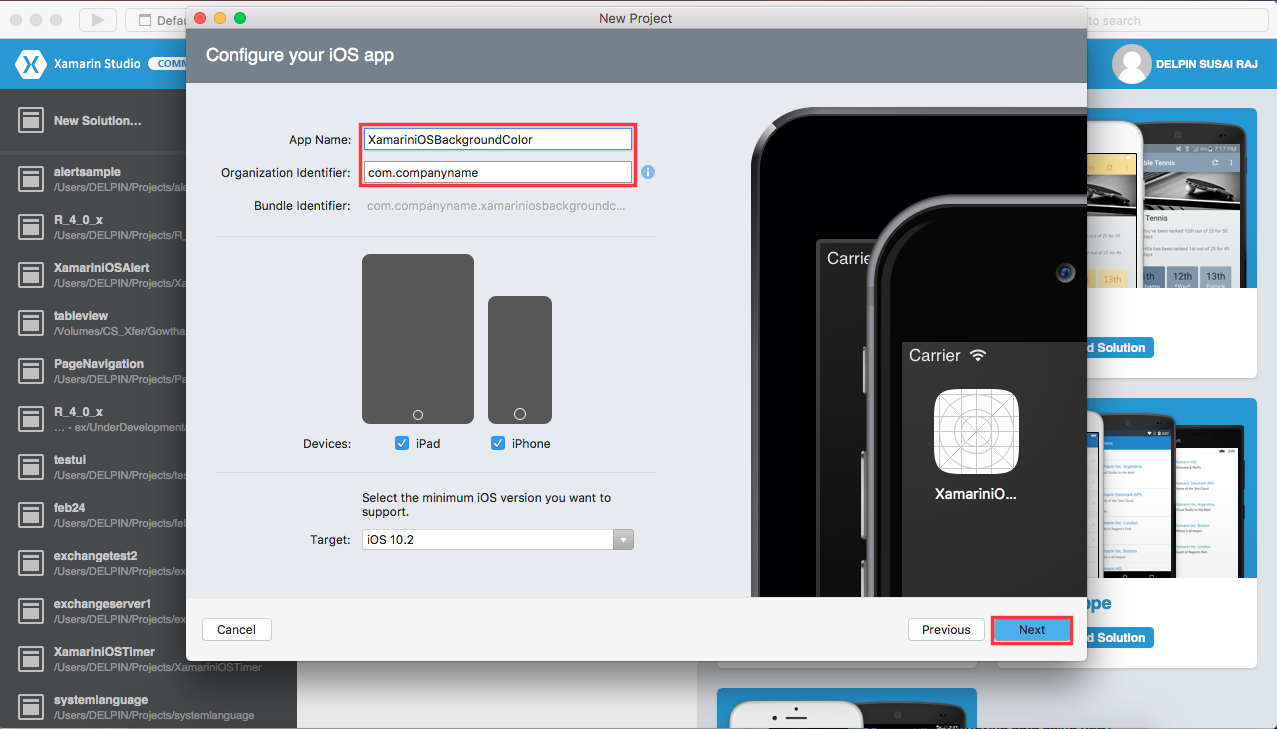Screen dimensions: 1277x729
Task: Click the Organization Identifier field
Action: 497,172
